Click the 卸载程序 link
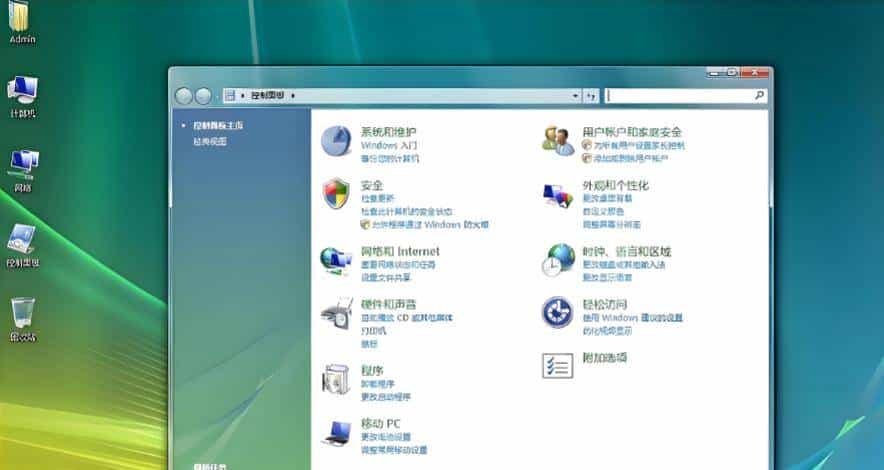884x470 pixels. 378,384
